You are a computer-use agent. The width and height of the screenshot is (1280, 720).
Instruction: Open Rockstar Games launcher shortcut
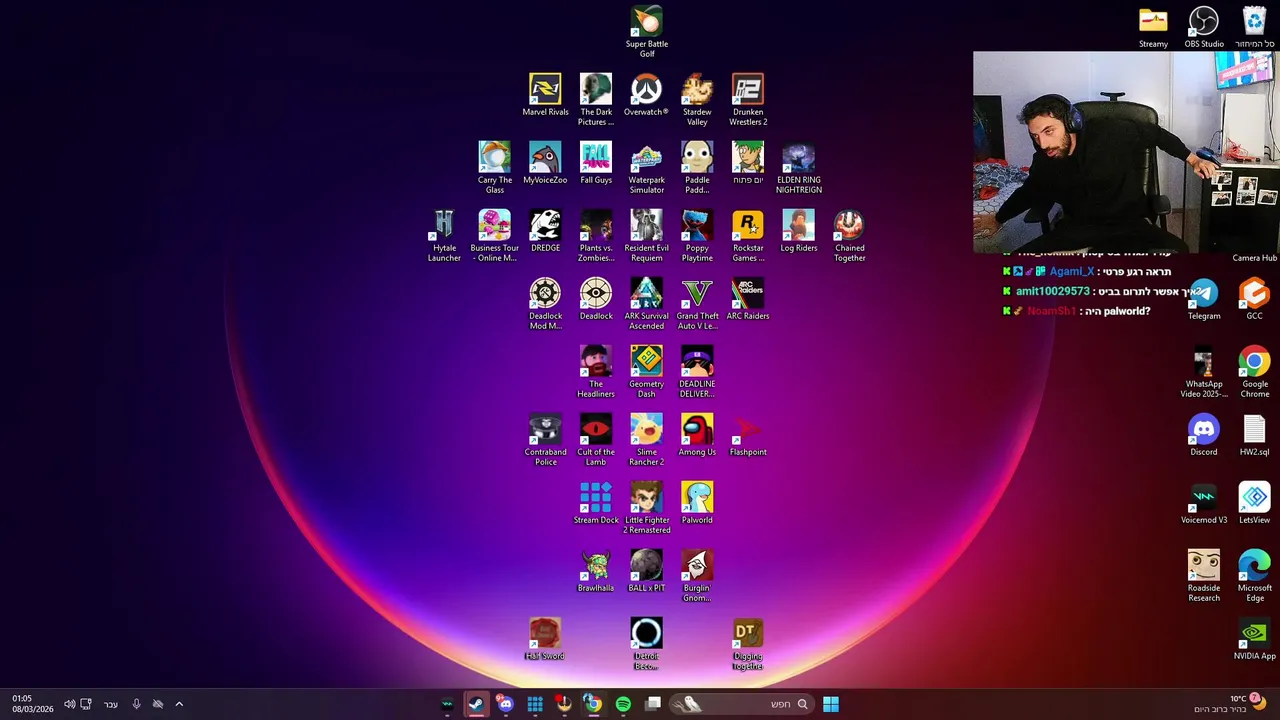748,235
